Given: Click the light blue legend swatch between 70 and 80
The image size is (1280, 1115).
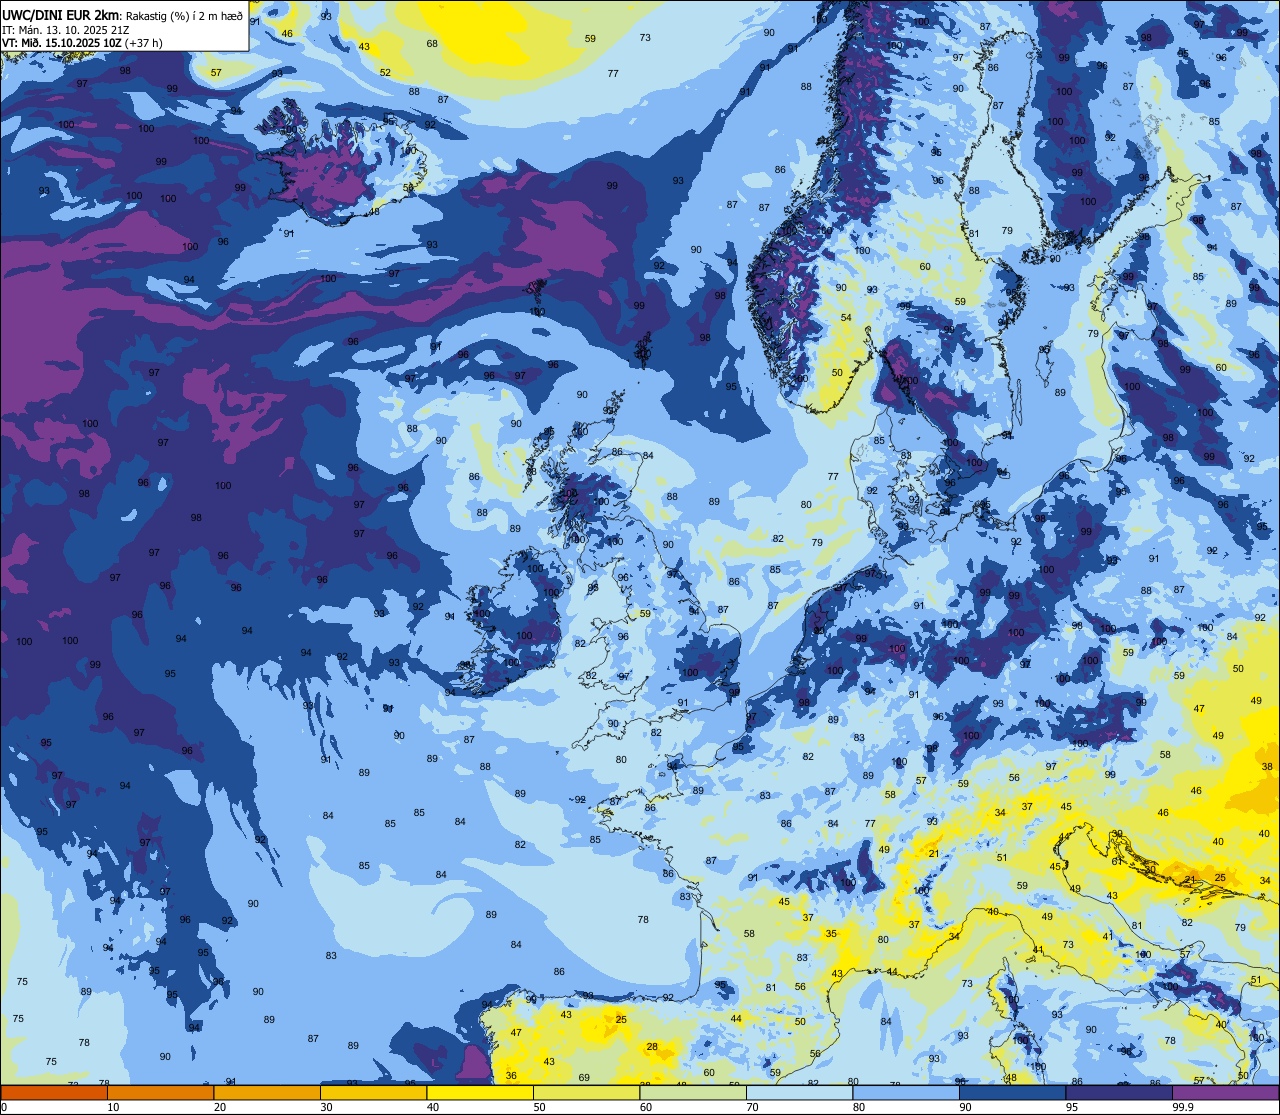Looking at the screenshot, I should coord(799,1092).
